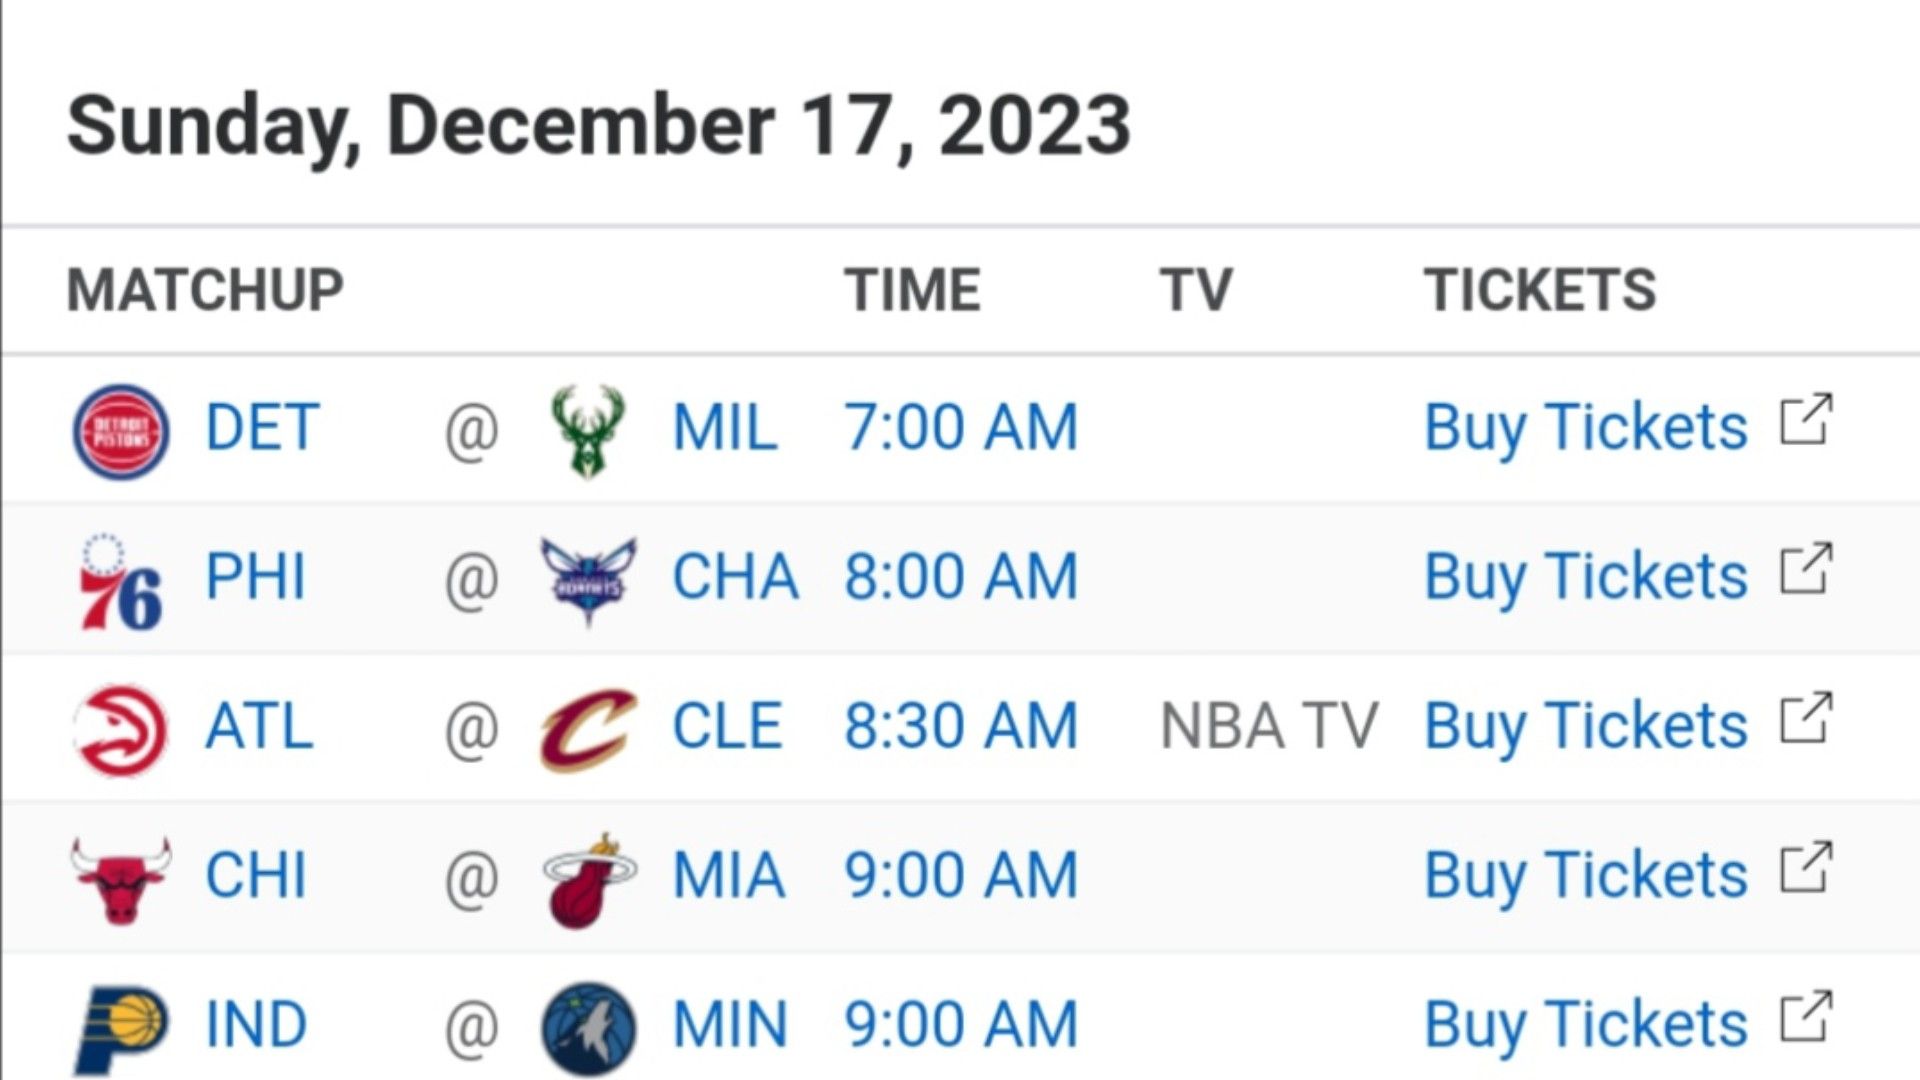Viewport: 1920px width, 1080px height.
Task: Click the Milwaukee Bucks deer logo
Action: (588, 431)
